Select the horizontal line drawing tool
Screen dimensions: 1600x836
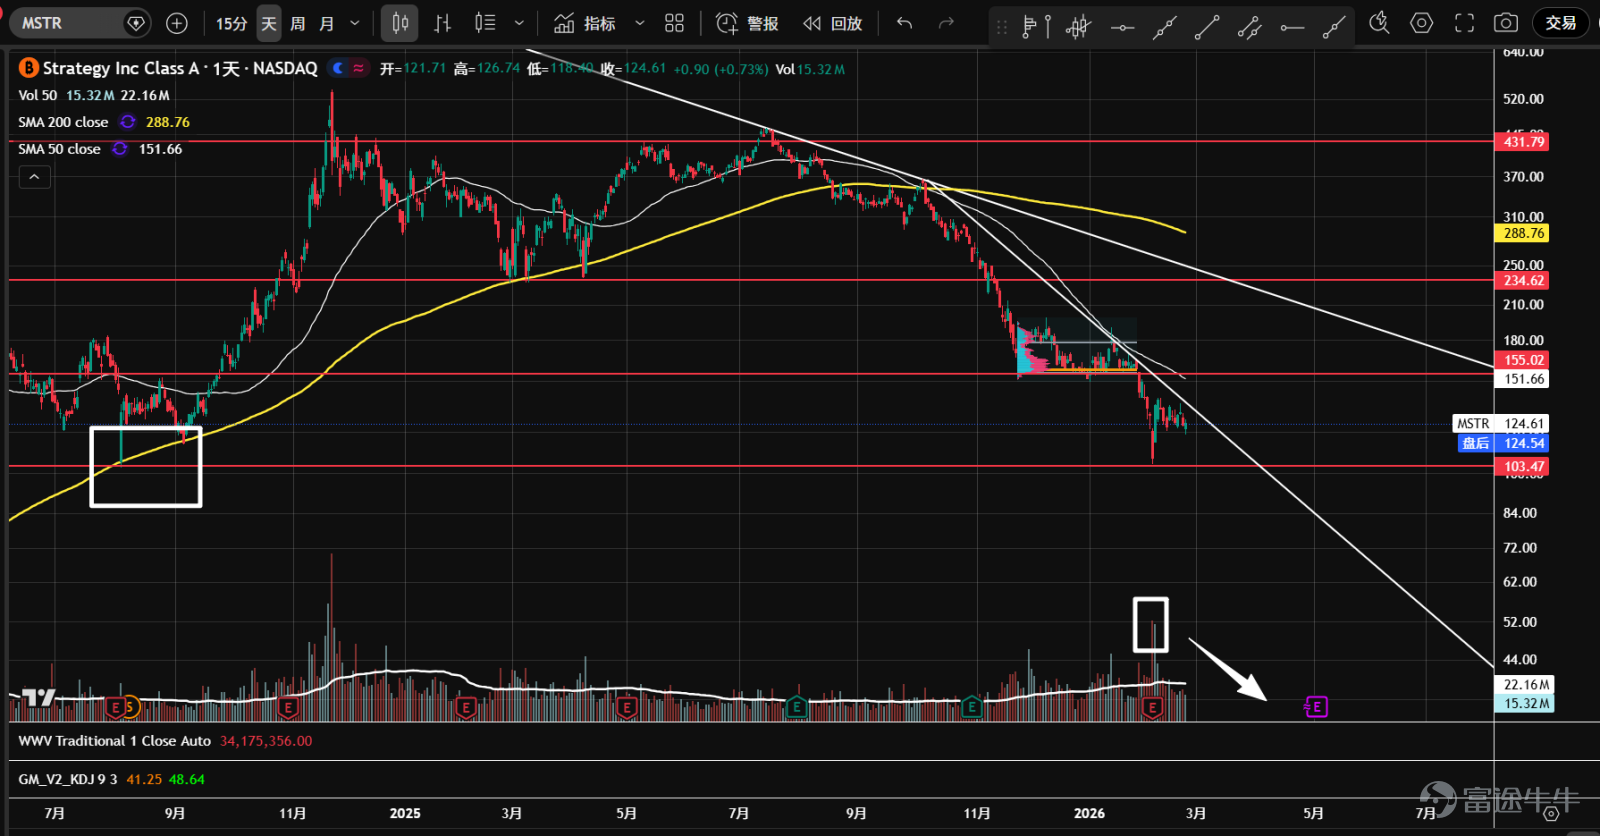click(1122, 27)
